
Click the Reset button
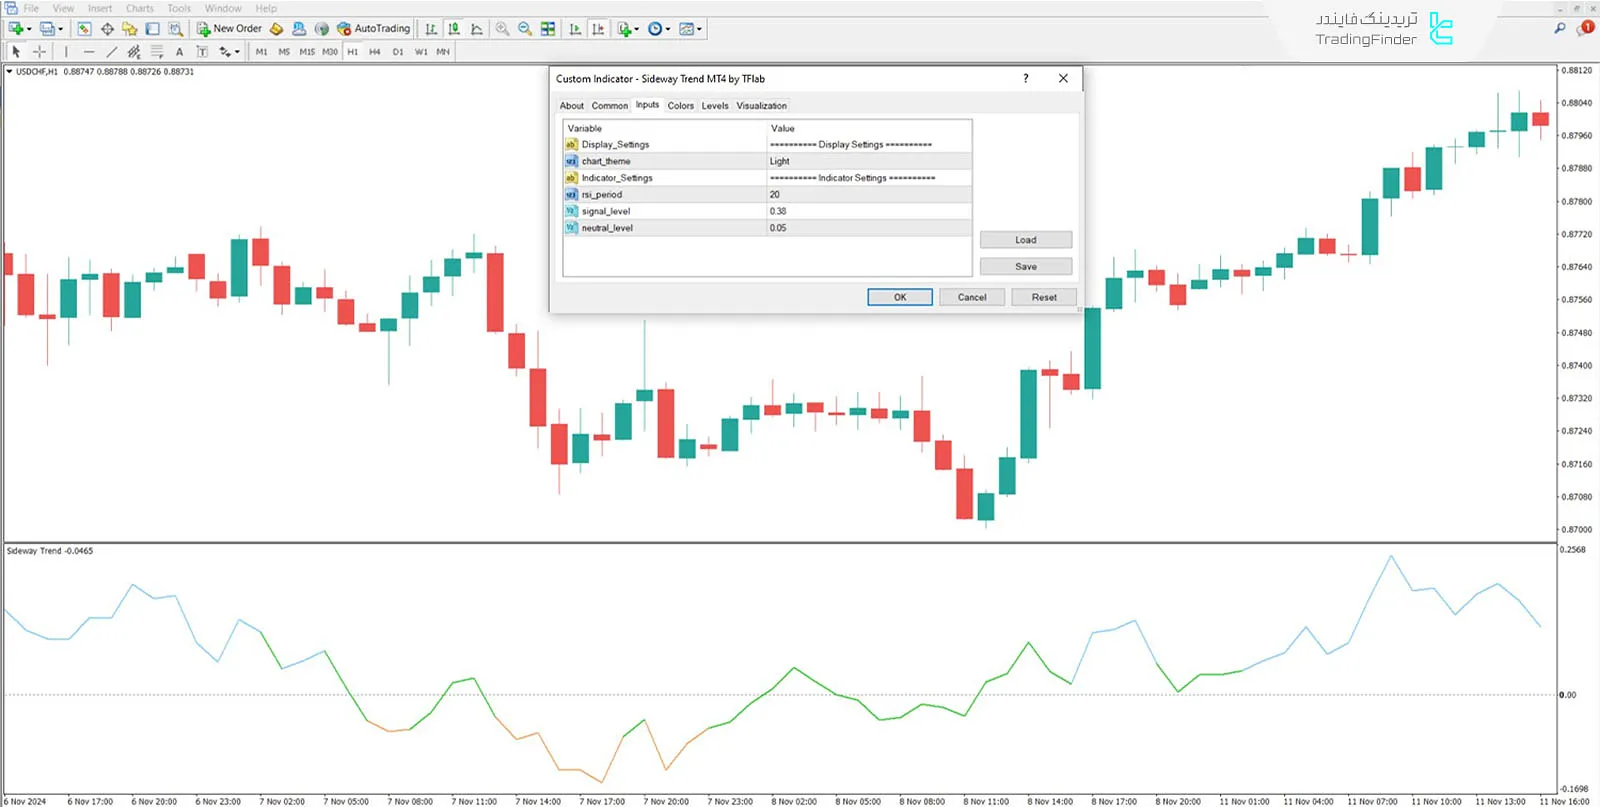pyautogui.click(x=1043, y=297)
